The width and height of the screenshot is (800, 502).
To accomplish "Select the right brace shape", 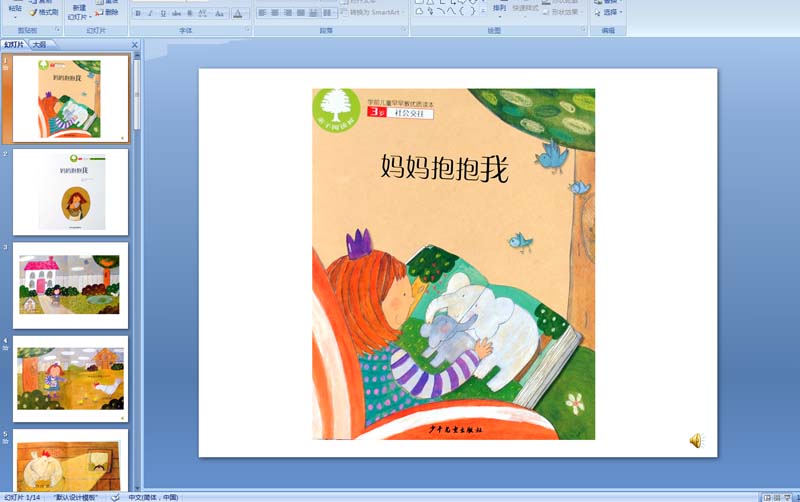I will coord(472,11).
